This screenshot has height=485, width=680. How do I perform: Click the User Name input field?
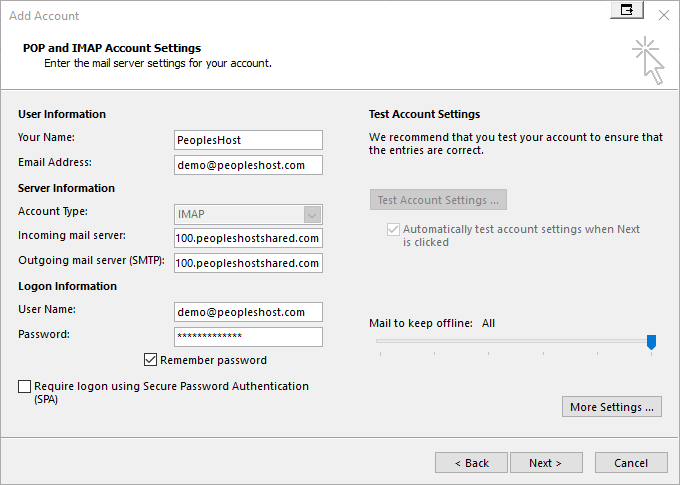click(x=248, y=312)
